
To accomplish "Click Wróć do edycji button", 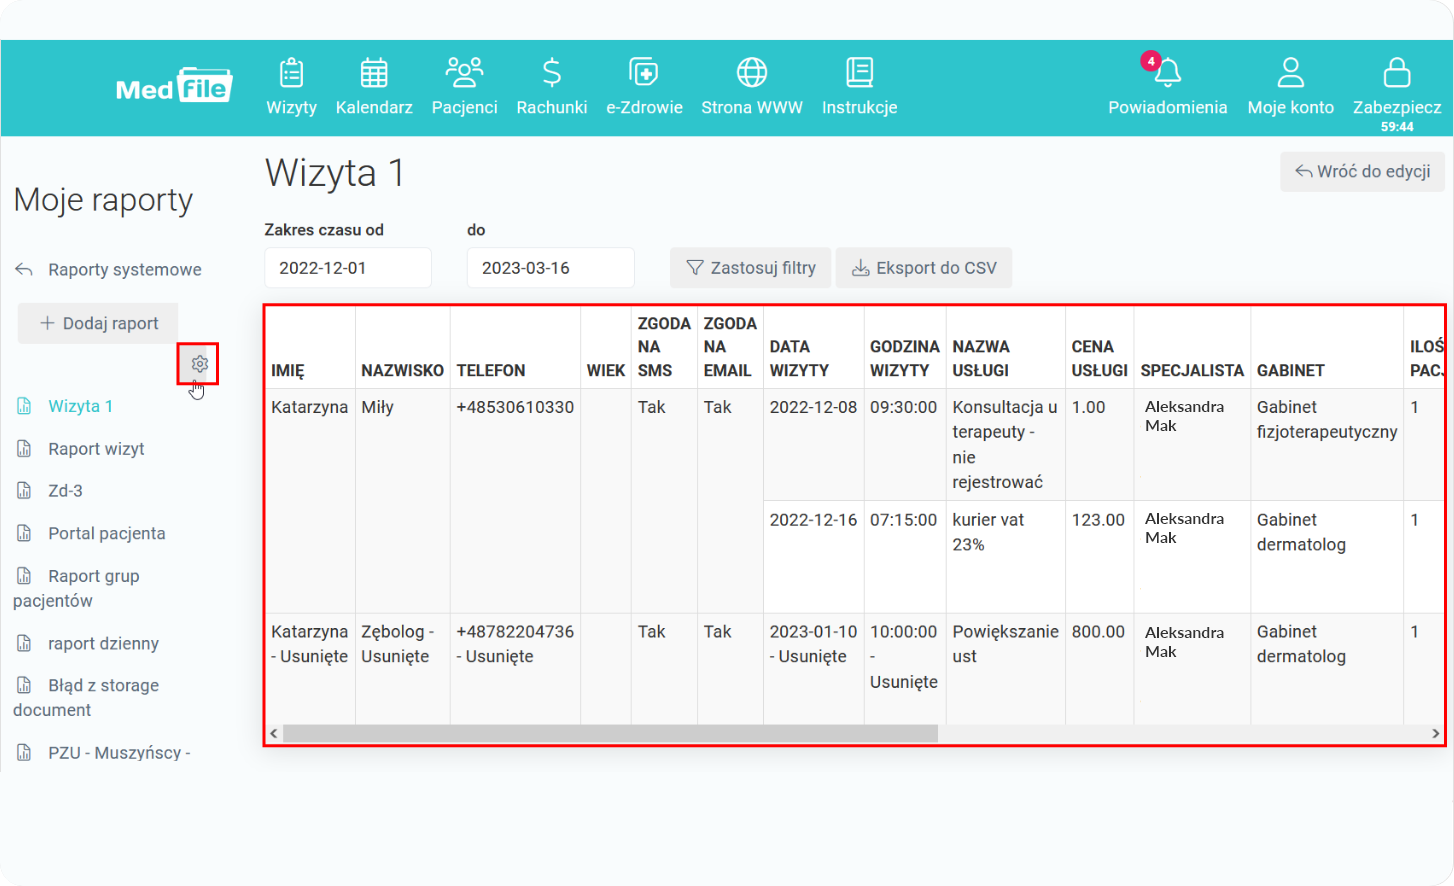I will pyautogui.click(x=1362, y=172).
